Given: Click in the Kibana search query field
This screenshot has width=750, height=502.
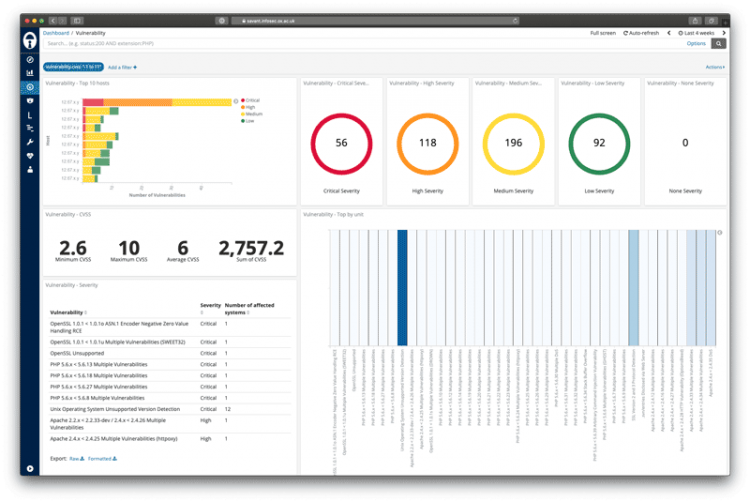Looking at the screenshot, I should [364, 44].
